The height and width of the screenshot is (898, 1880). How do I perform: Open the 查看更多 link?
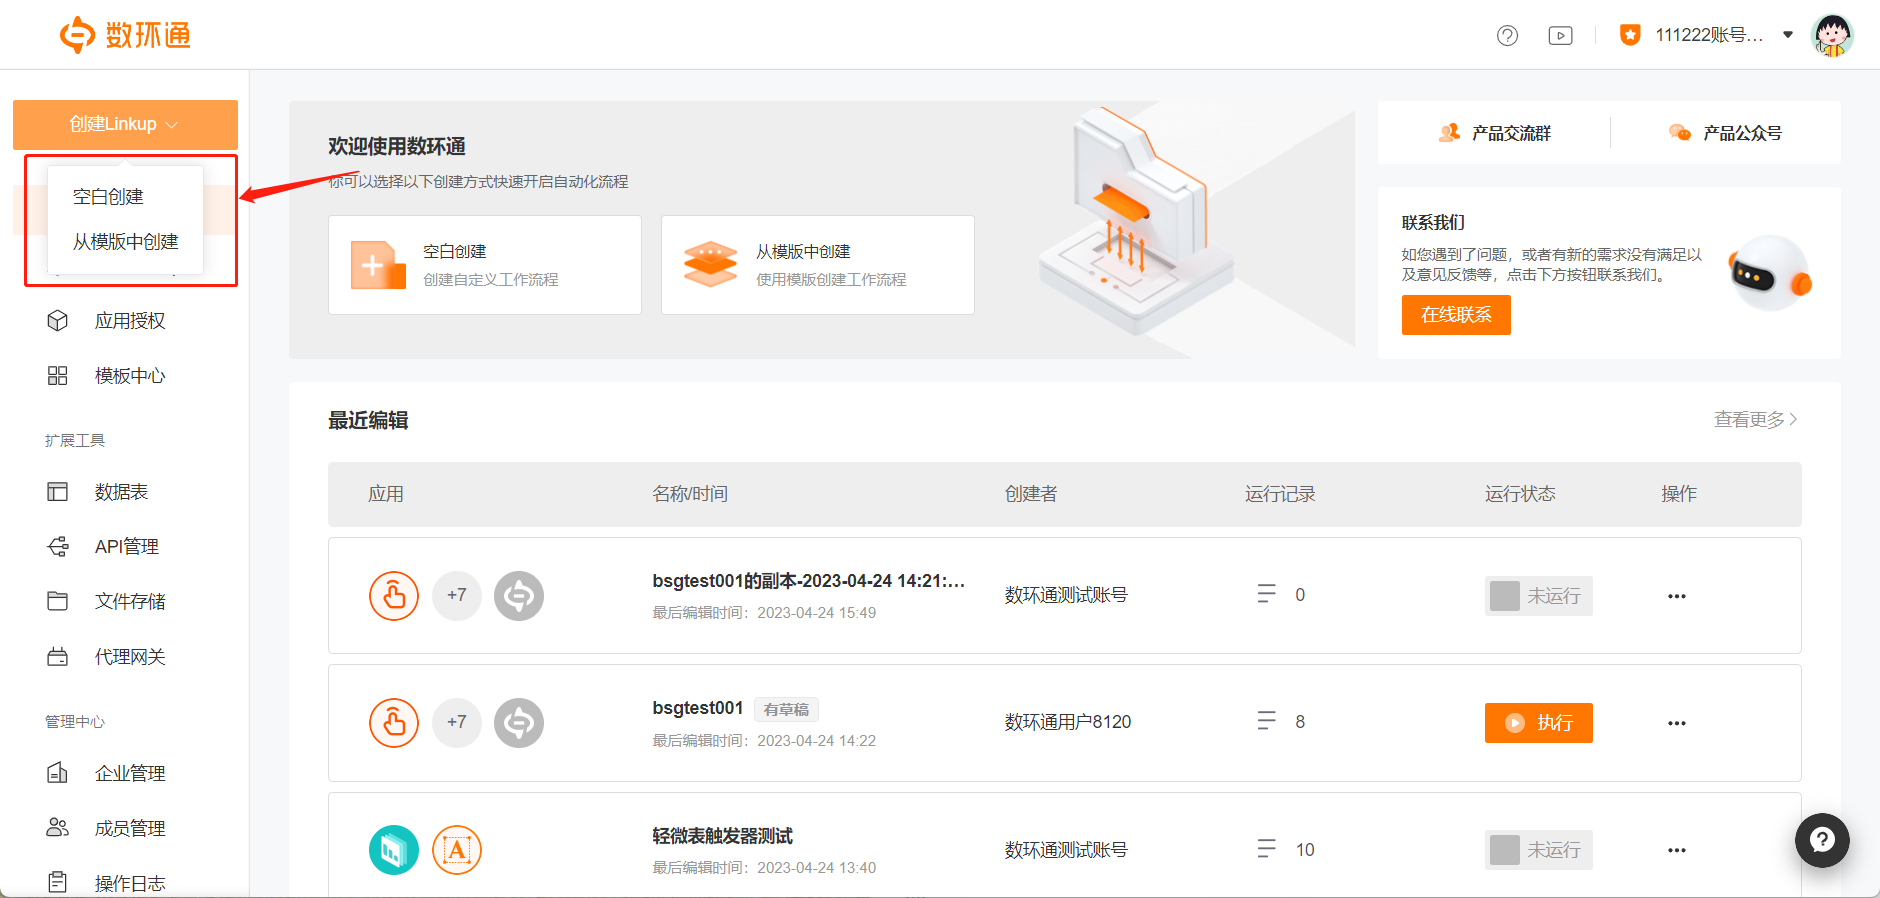1755,420
